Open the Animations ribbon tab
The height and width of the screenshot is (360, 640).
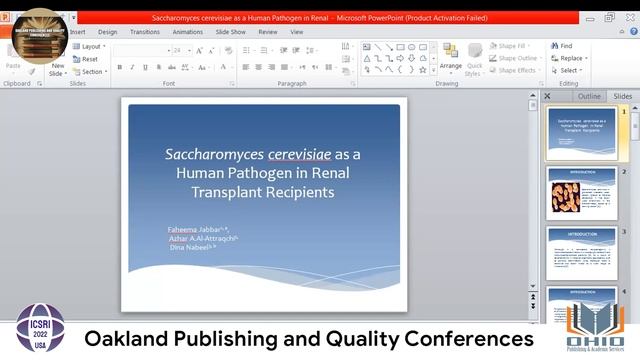(x=188, y=32)
